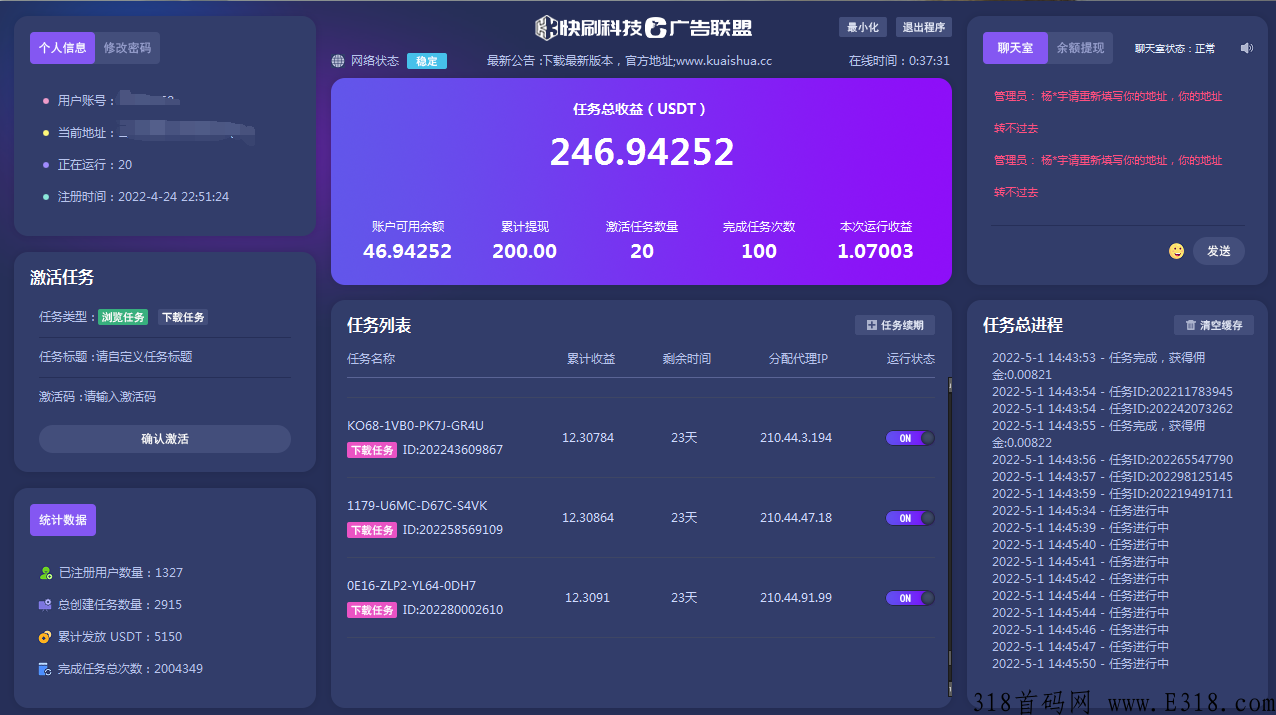Image resolution: width=1276 pixels, height=715 pixels.
Task: Click log entry 任务ID:202211783945
Action: click(x=1112, y=392)
